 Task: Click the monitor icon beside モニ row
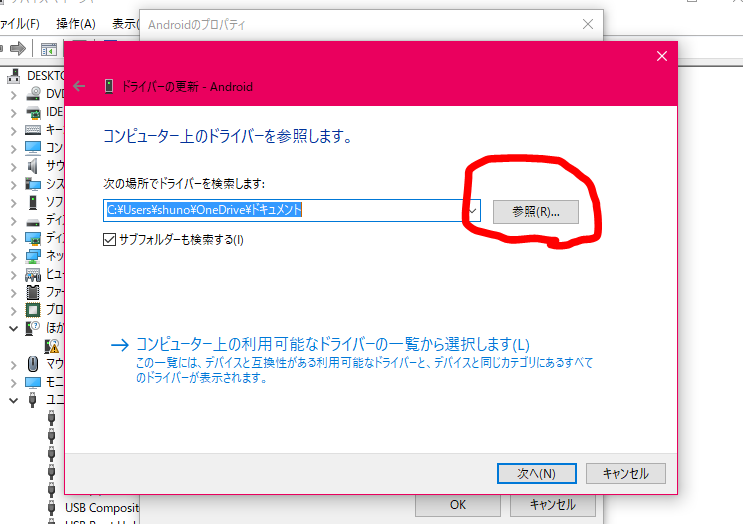tap(33, 382)
